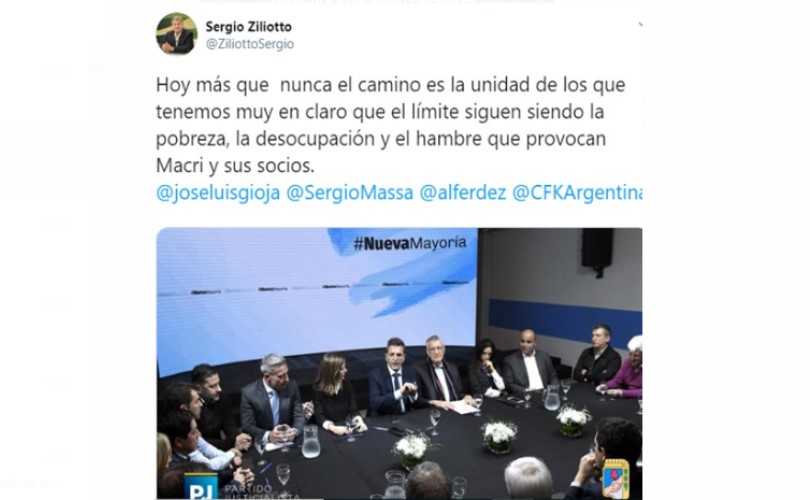Select the tweet text starting with Hoy más que
This screenshot has height=500, width=810.
click(391, 125)
